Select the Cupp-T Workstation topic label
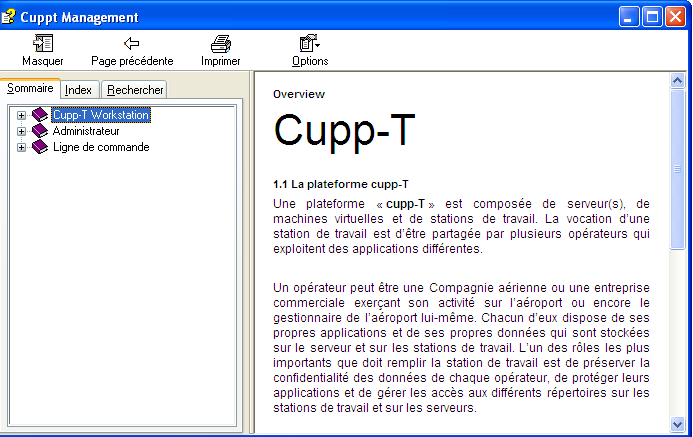 101,115
